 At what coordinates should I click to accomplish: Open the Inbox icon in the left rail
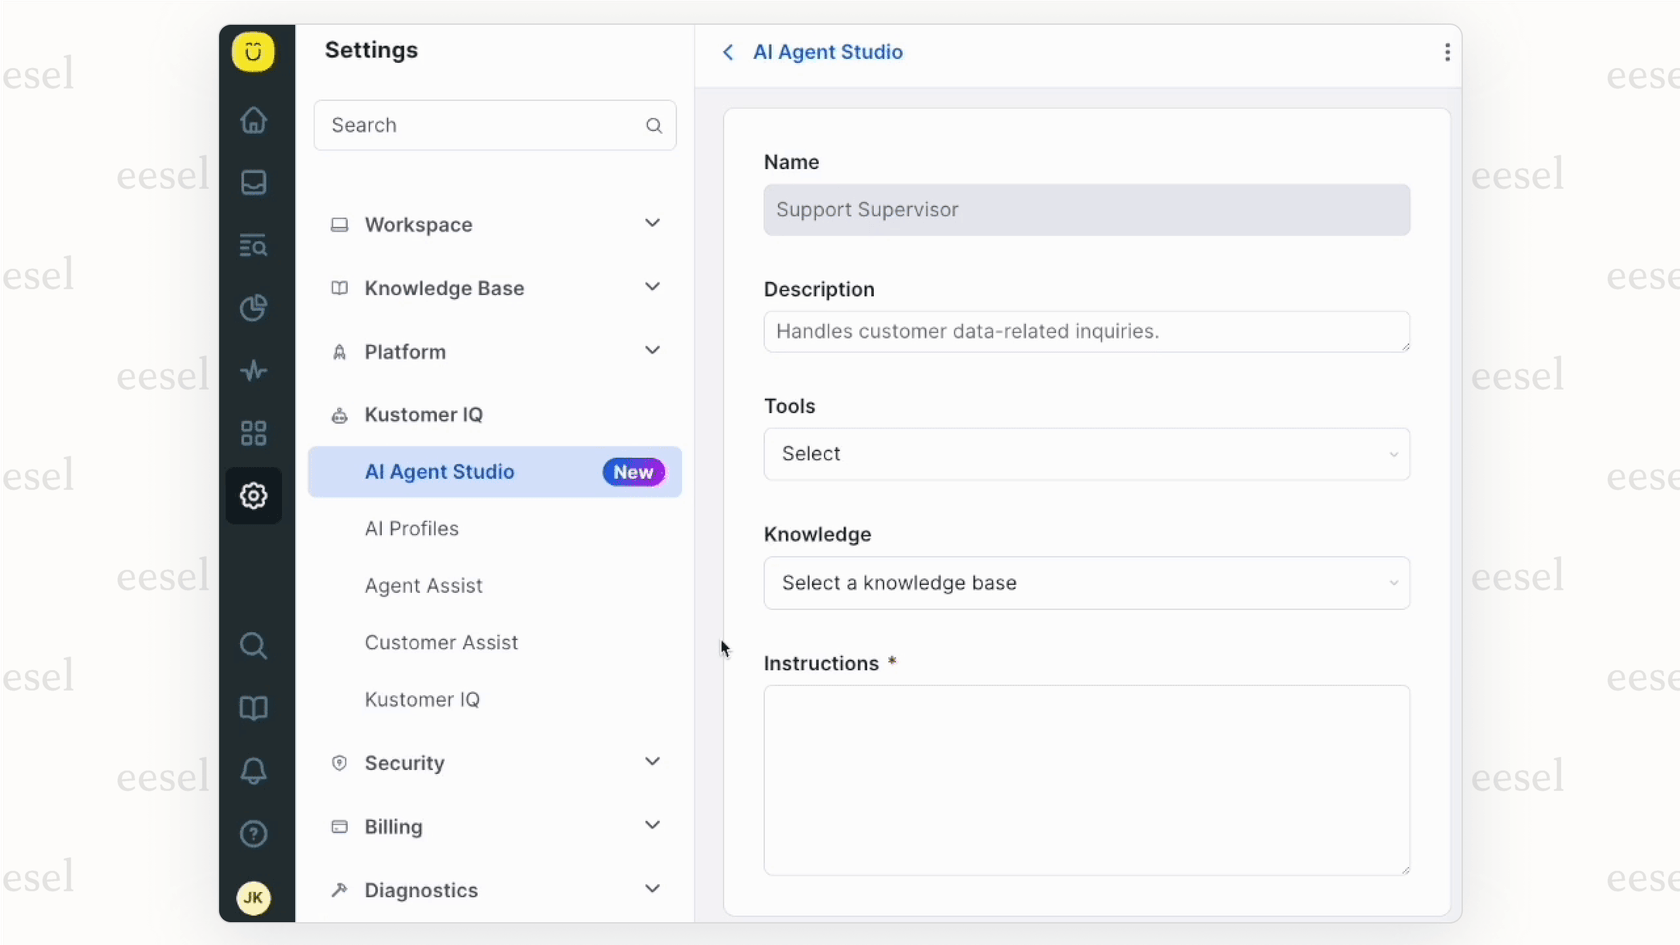pyautogui.click(x=253, y=182)
